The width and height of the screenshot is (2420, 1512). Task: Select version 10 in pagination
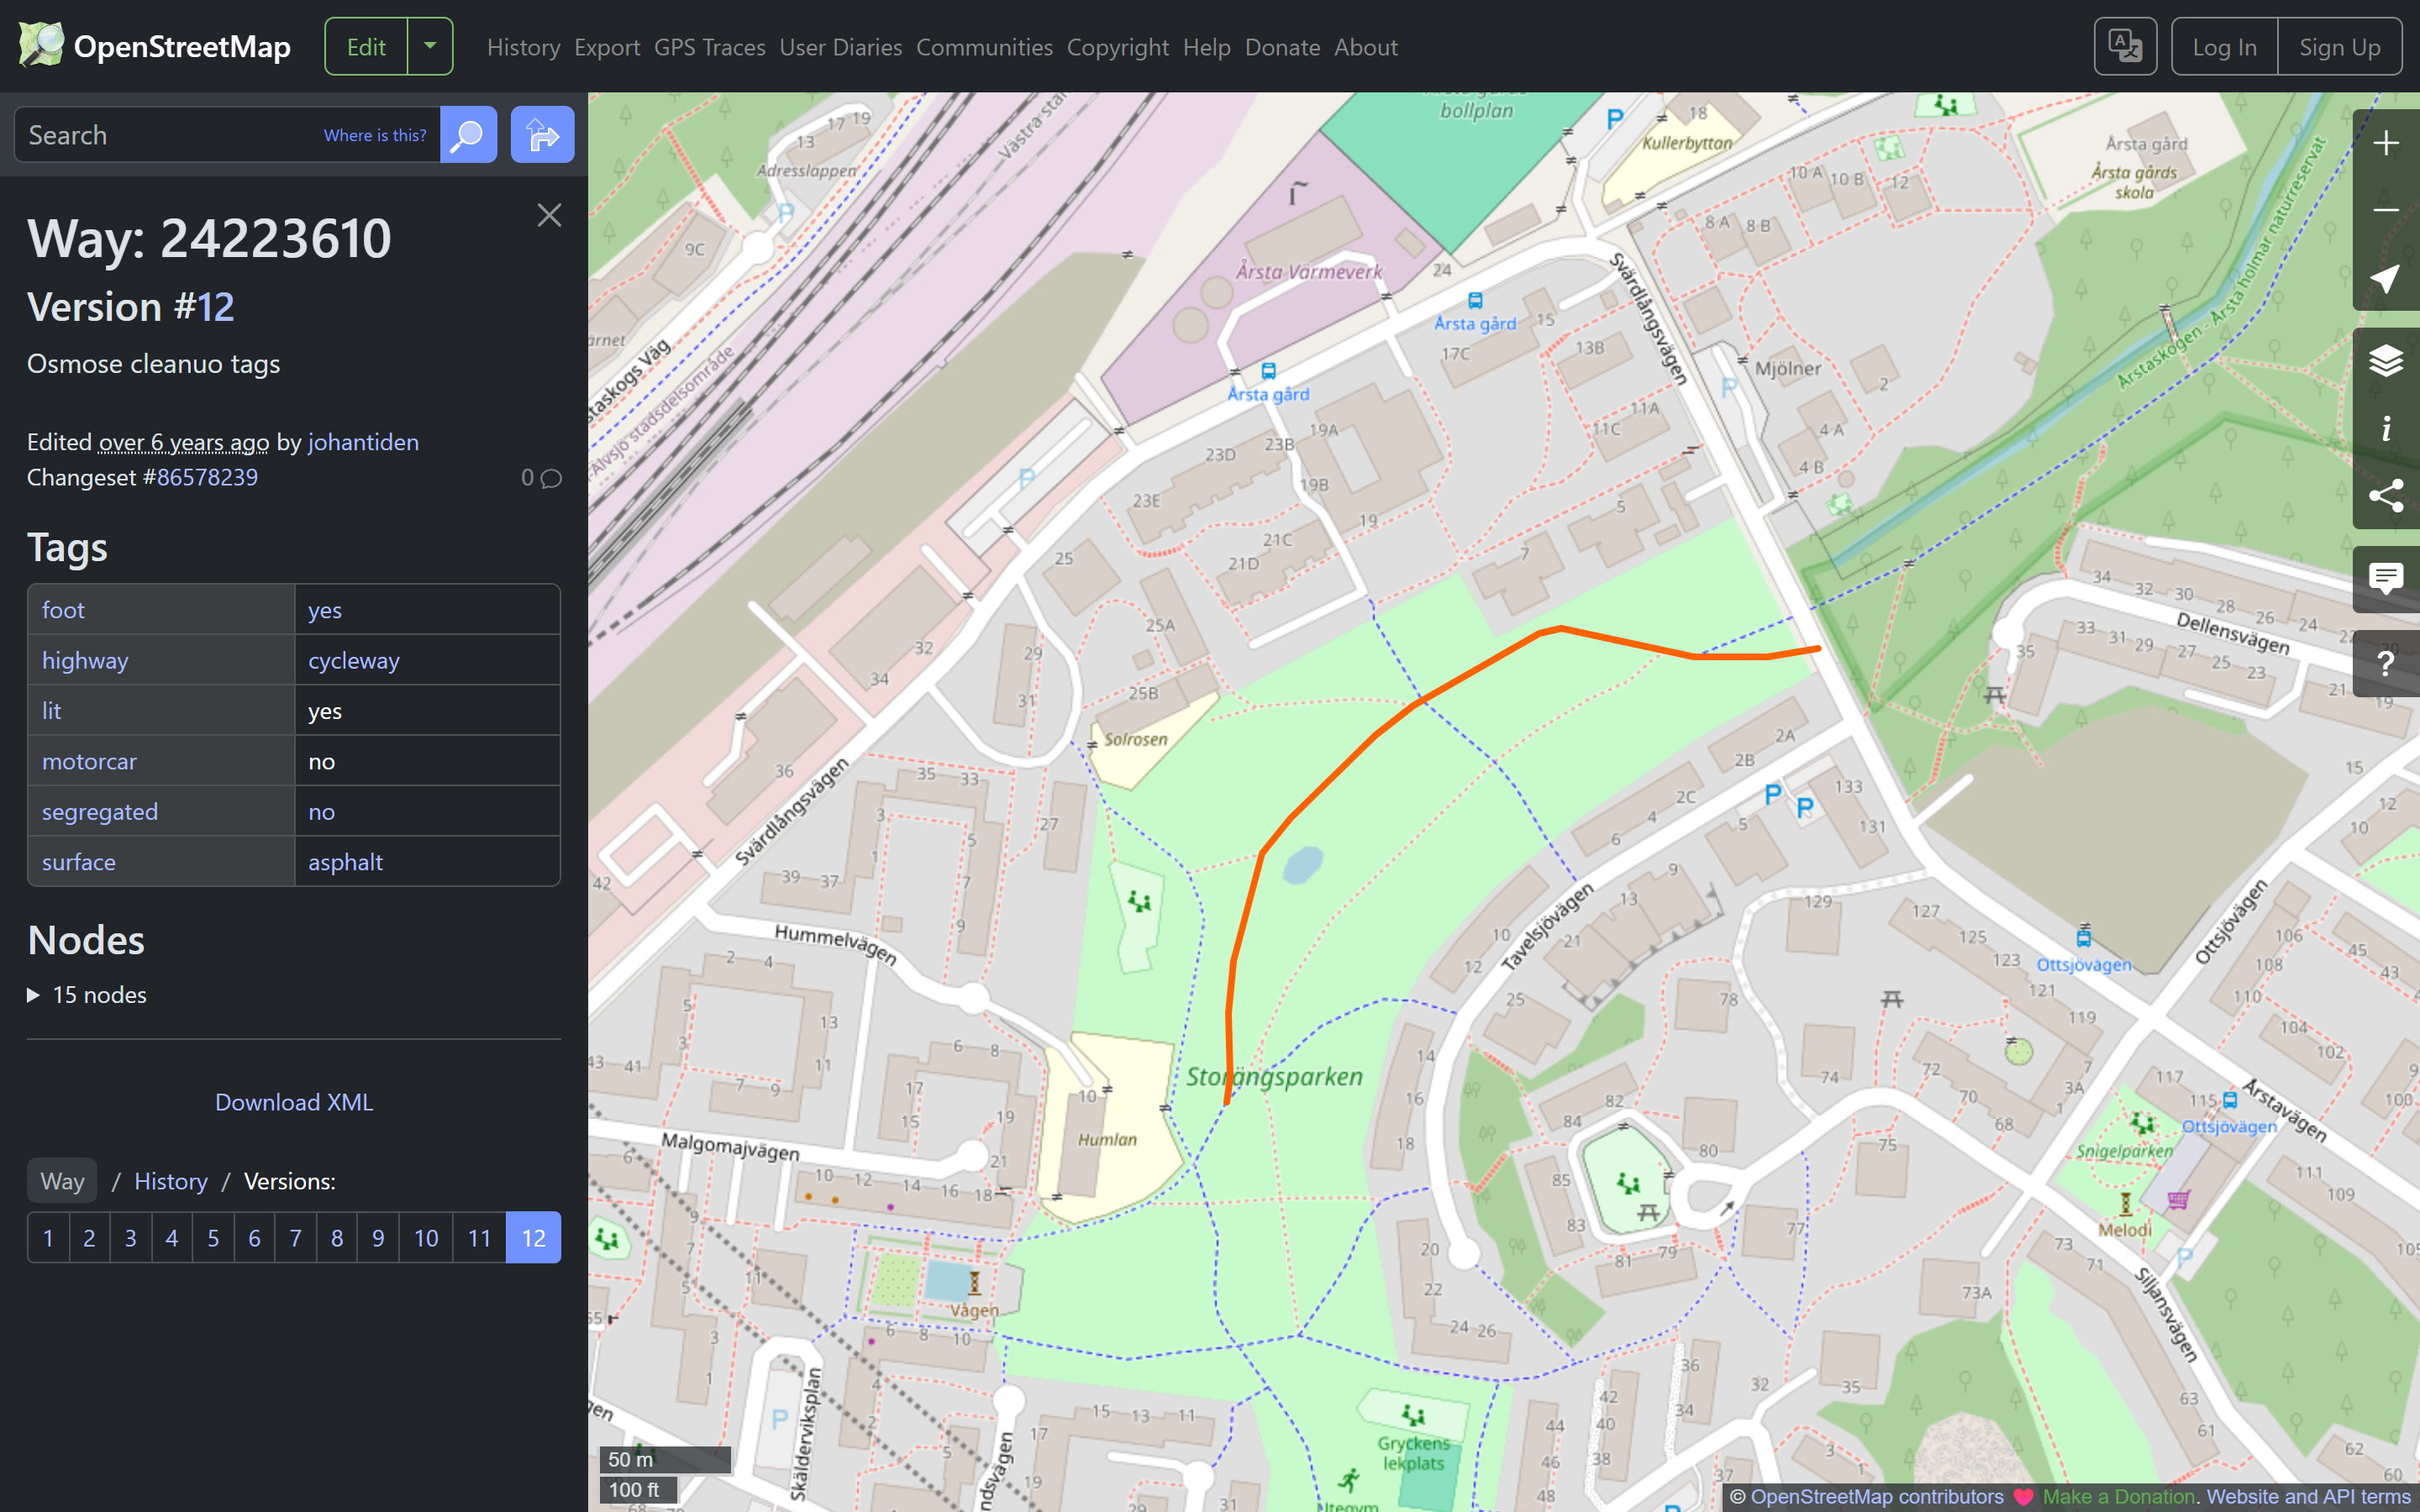click(x=426, y=1238)
